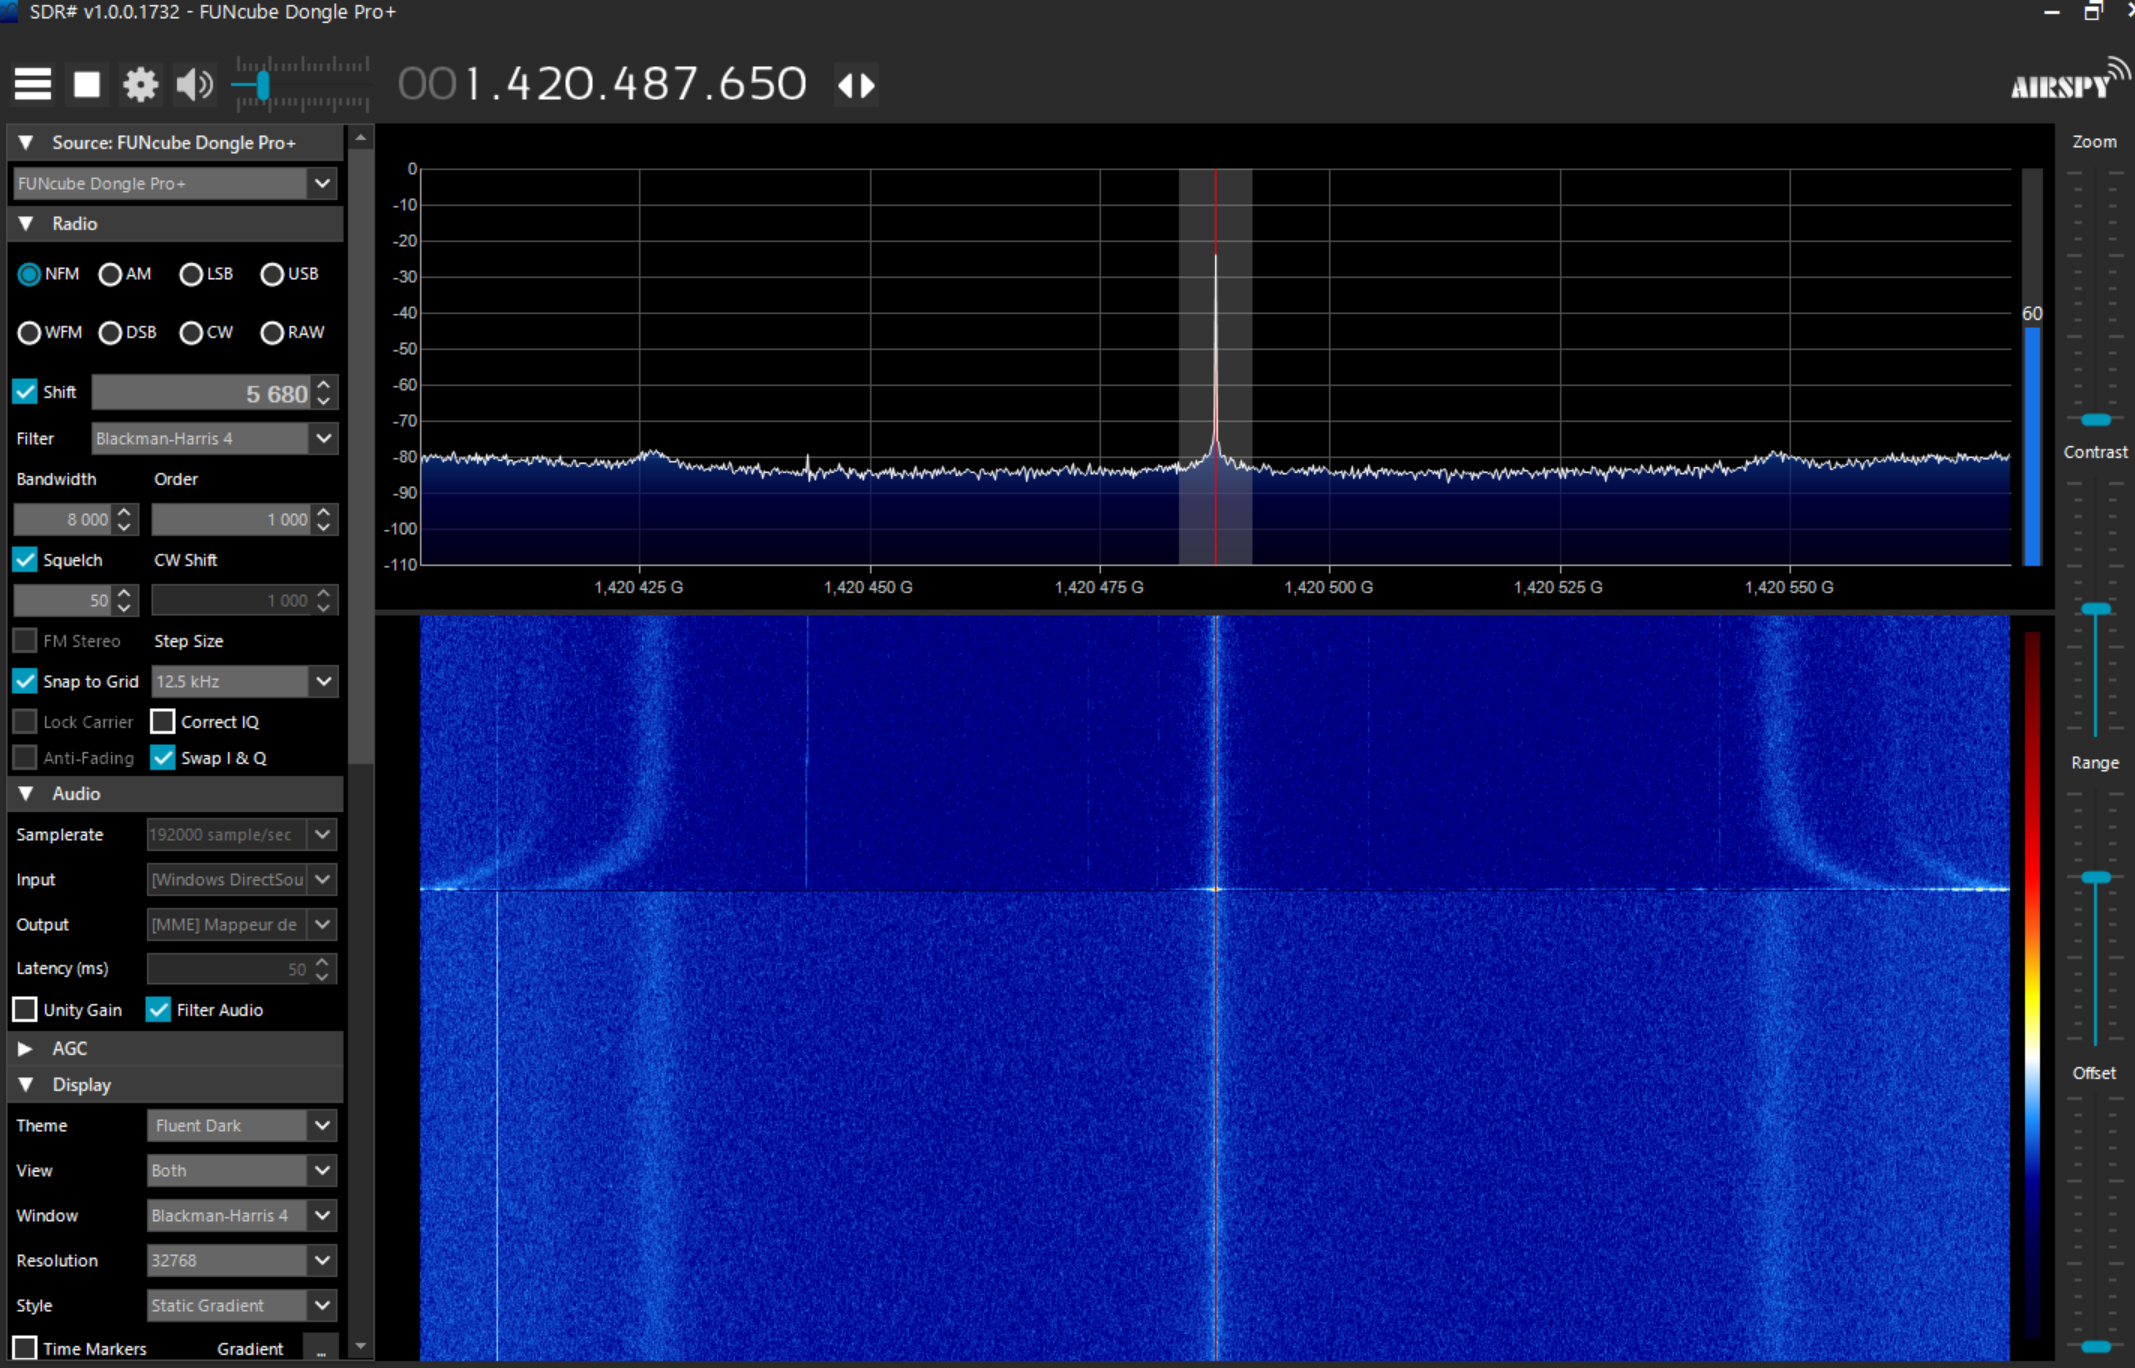Collapse the Audio panel section

click(x=26, y=793)
